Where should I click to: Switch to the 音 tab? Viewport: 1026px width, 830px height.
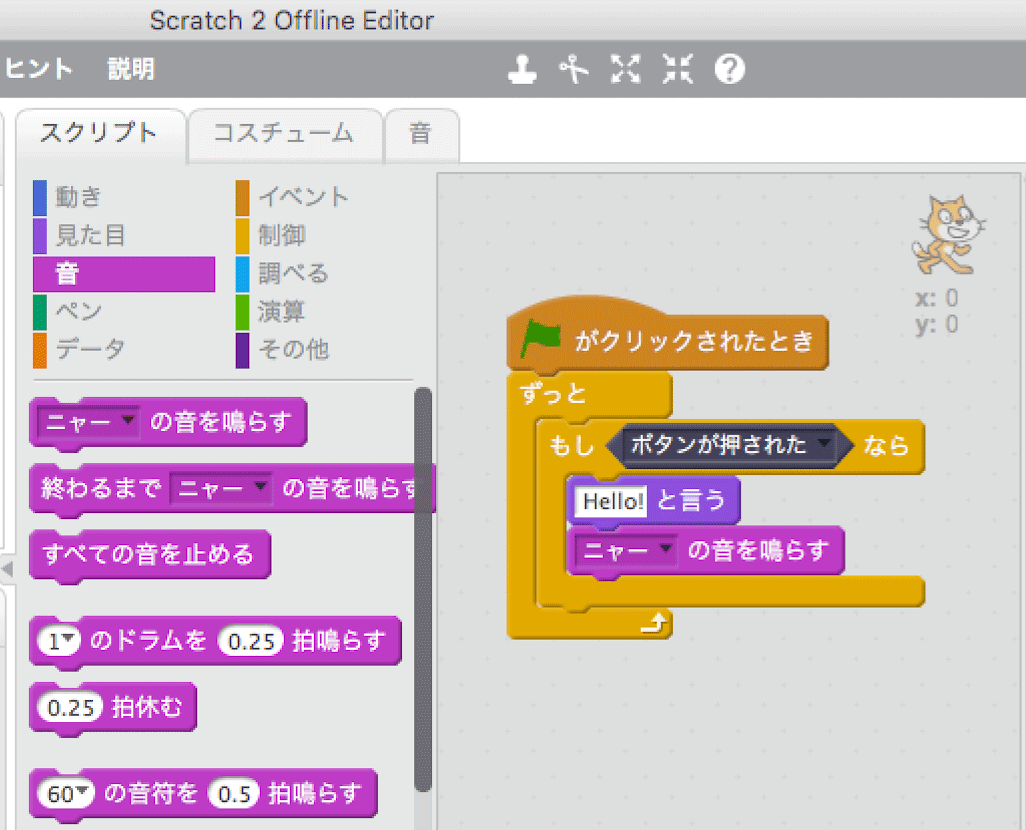tap(420, 134)
